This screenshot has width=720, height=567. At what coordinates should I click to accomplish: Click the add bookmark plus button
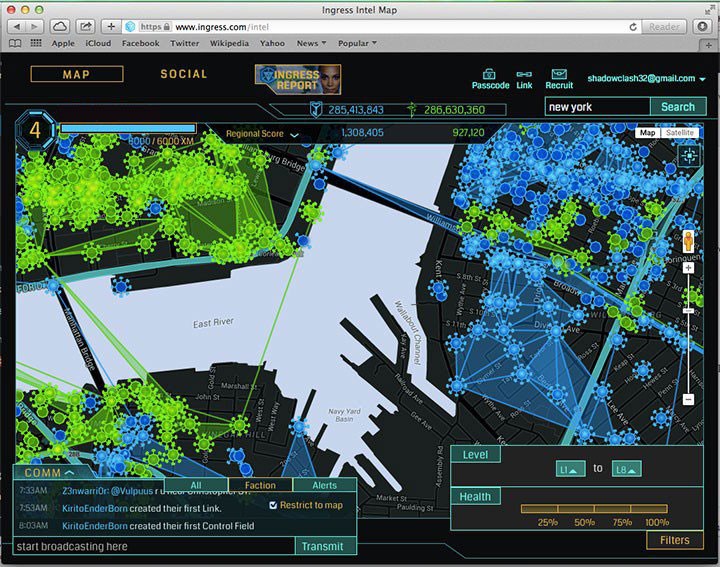click(x=111, y=27)
